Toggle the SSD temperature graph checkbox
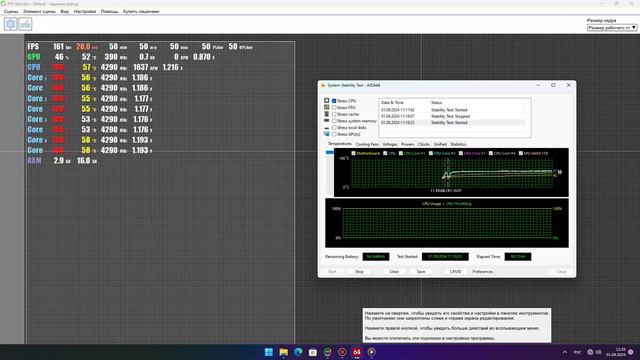Viewport: 640px width, 360px height. pos(521,153)
